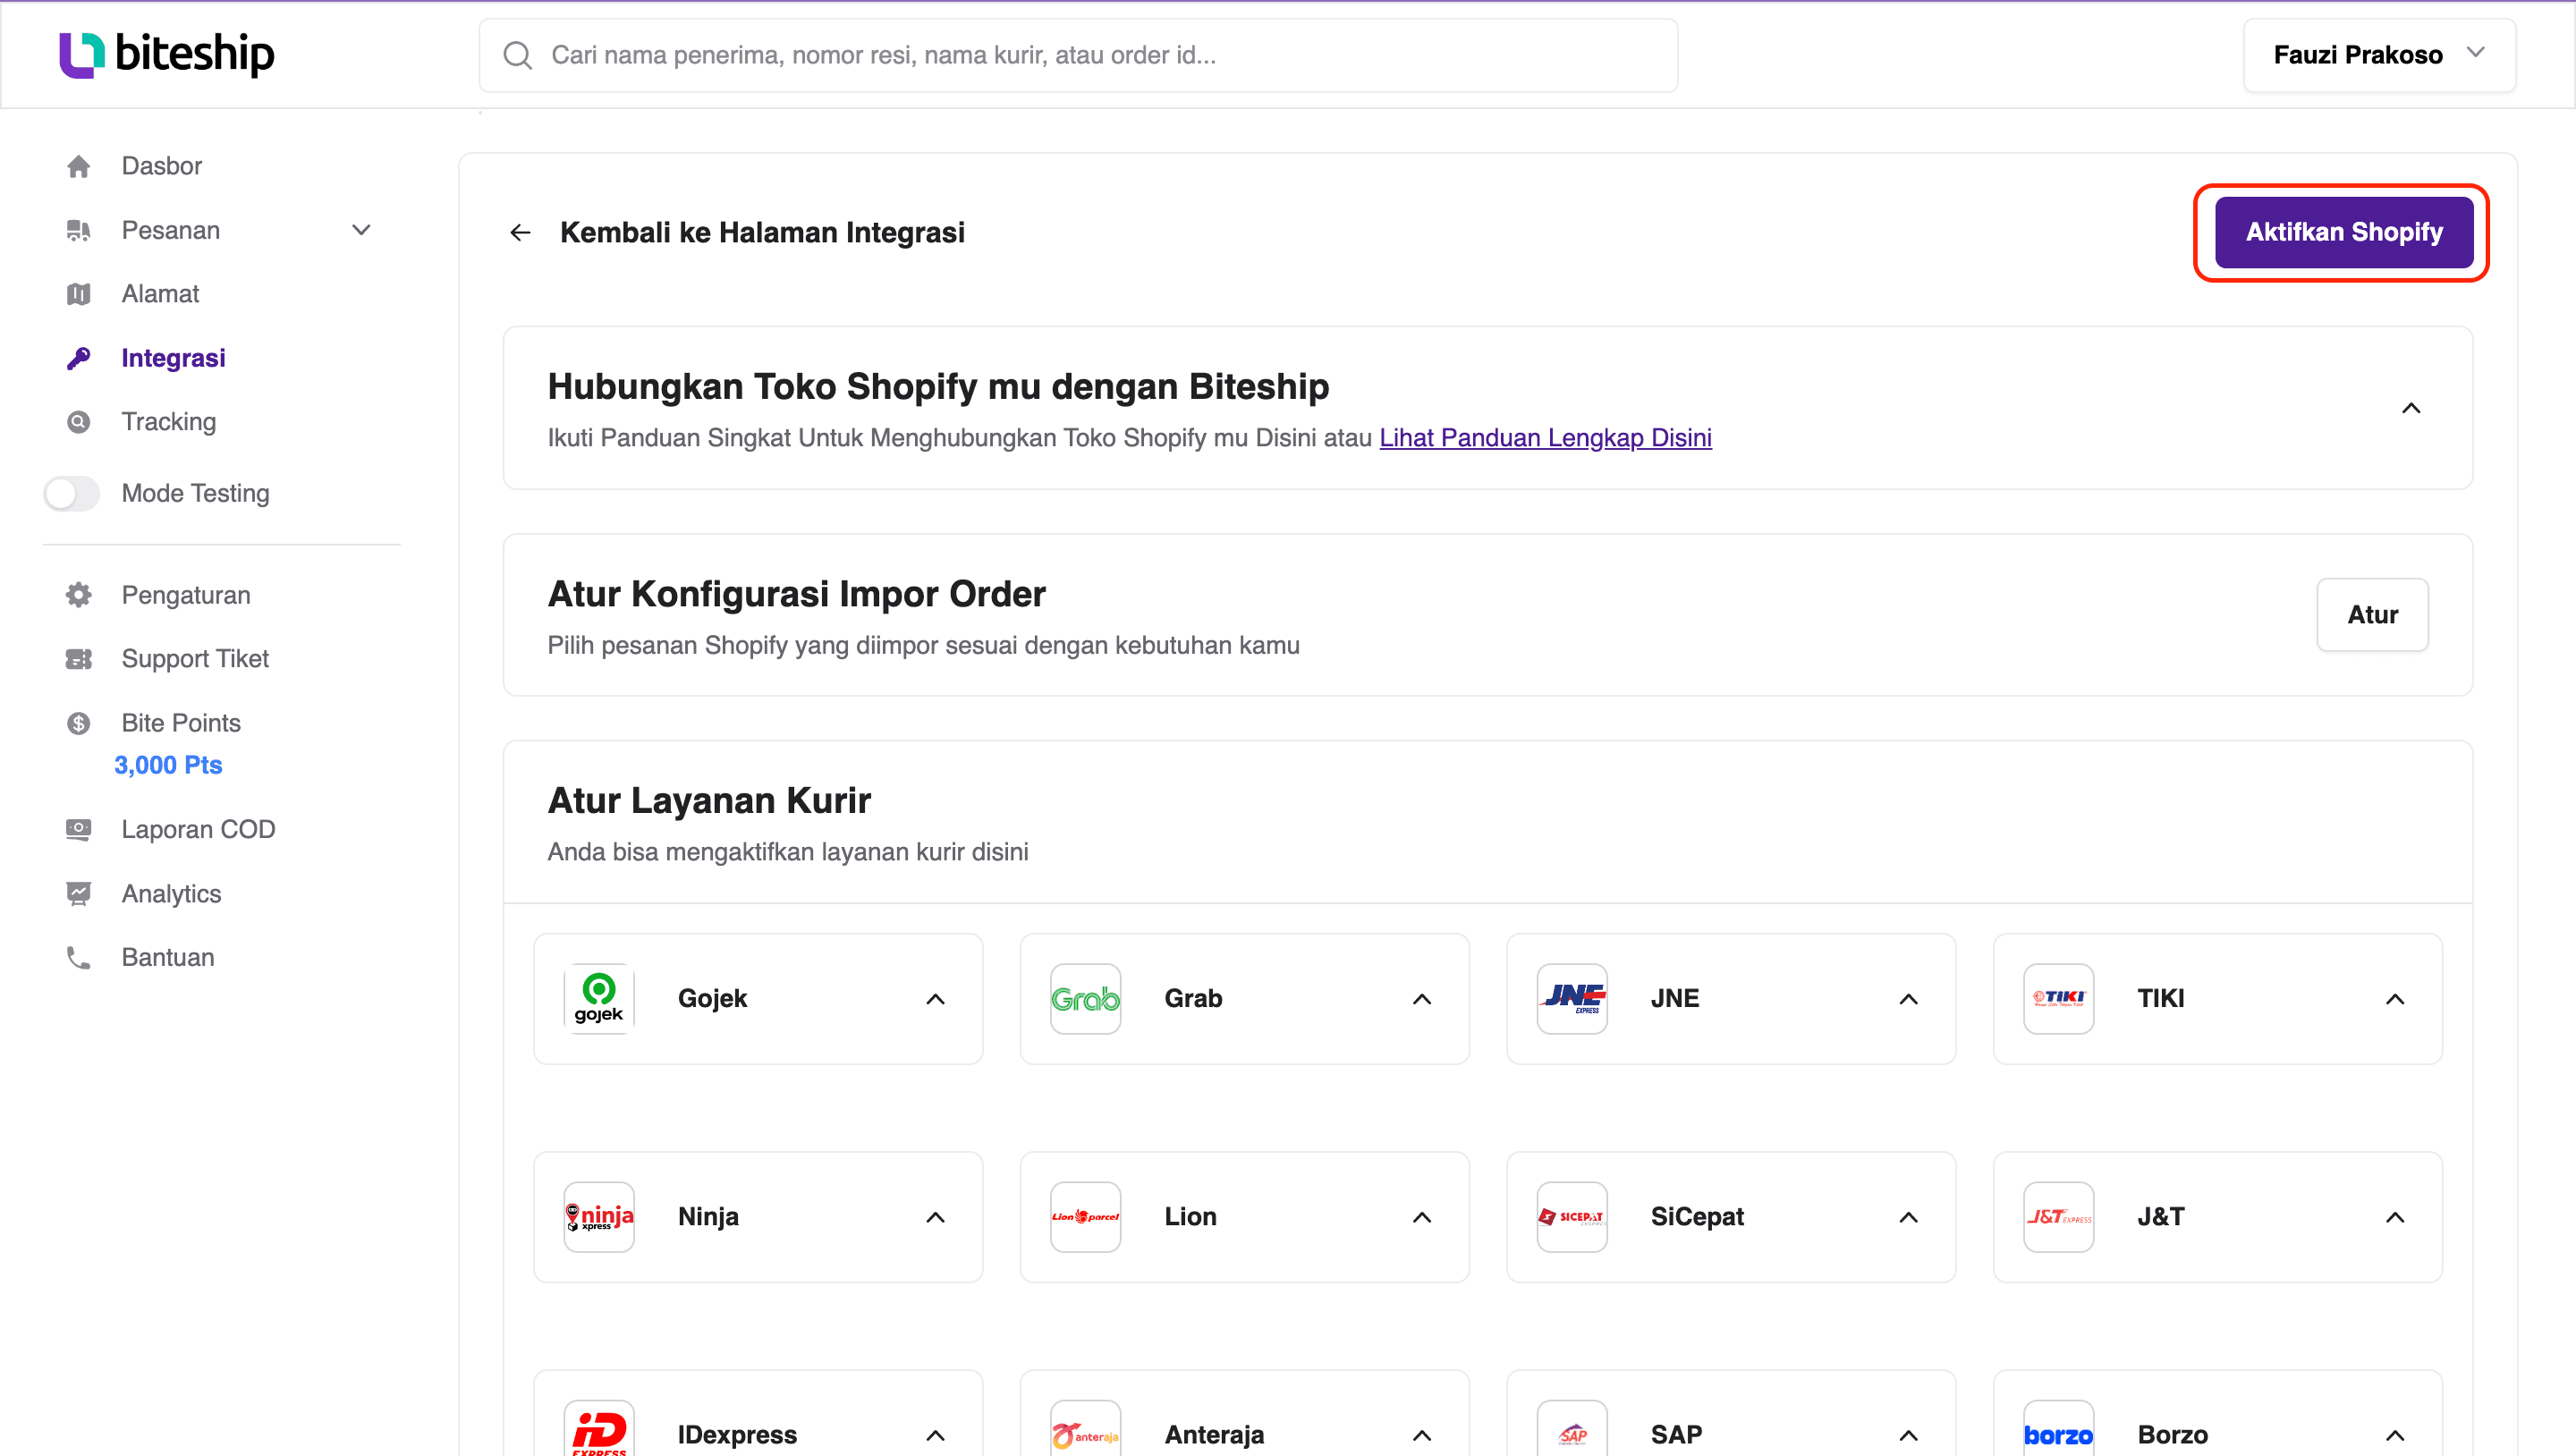Viewport: 2576px width, 1456px height.
Task: Collapse the Grab courier card
Action: 1422,999
